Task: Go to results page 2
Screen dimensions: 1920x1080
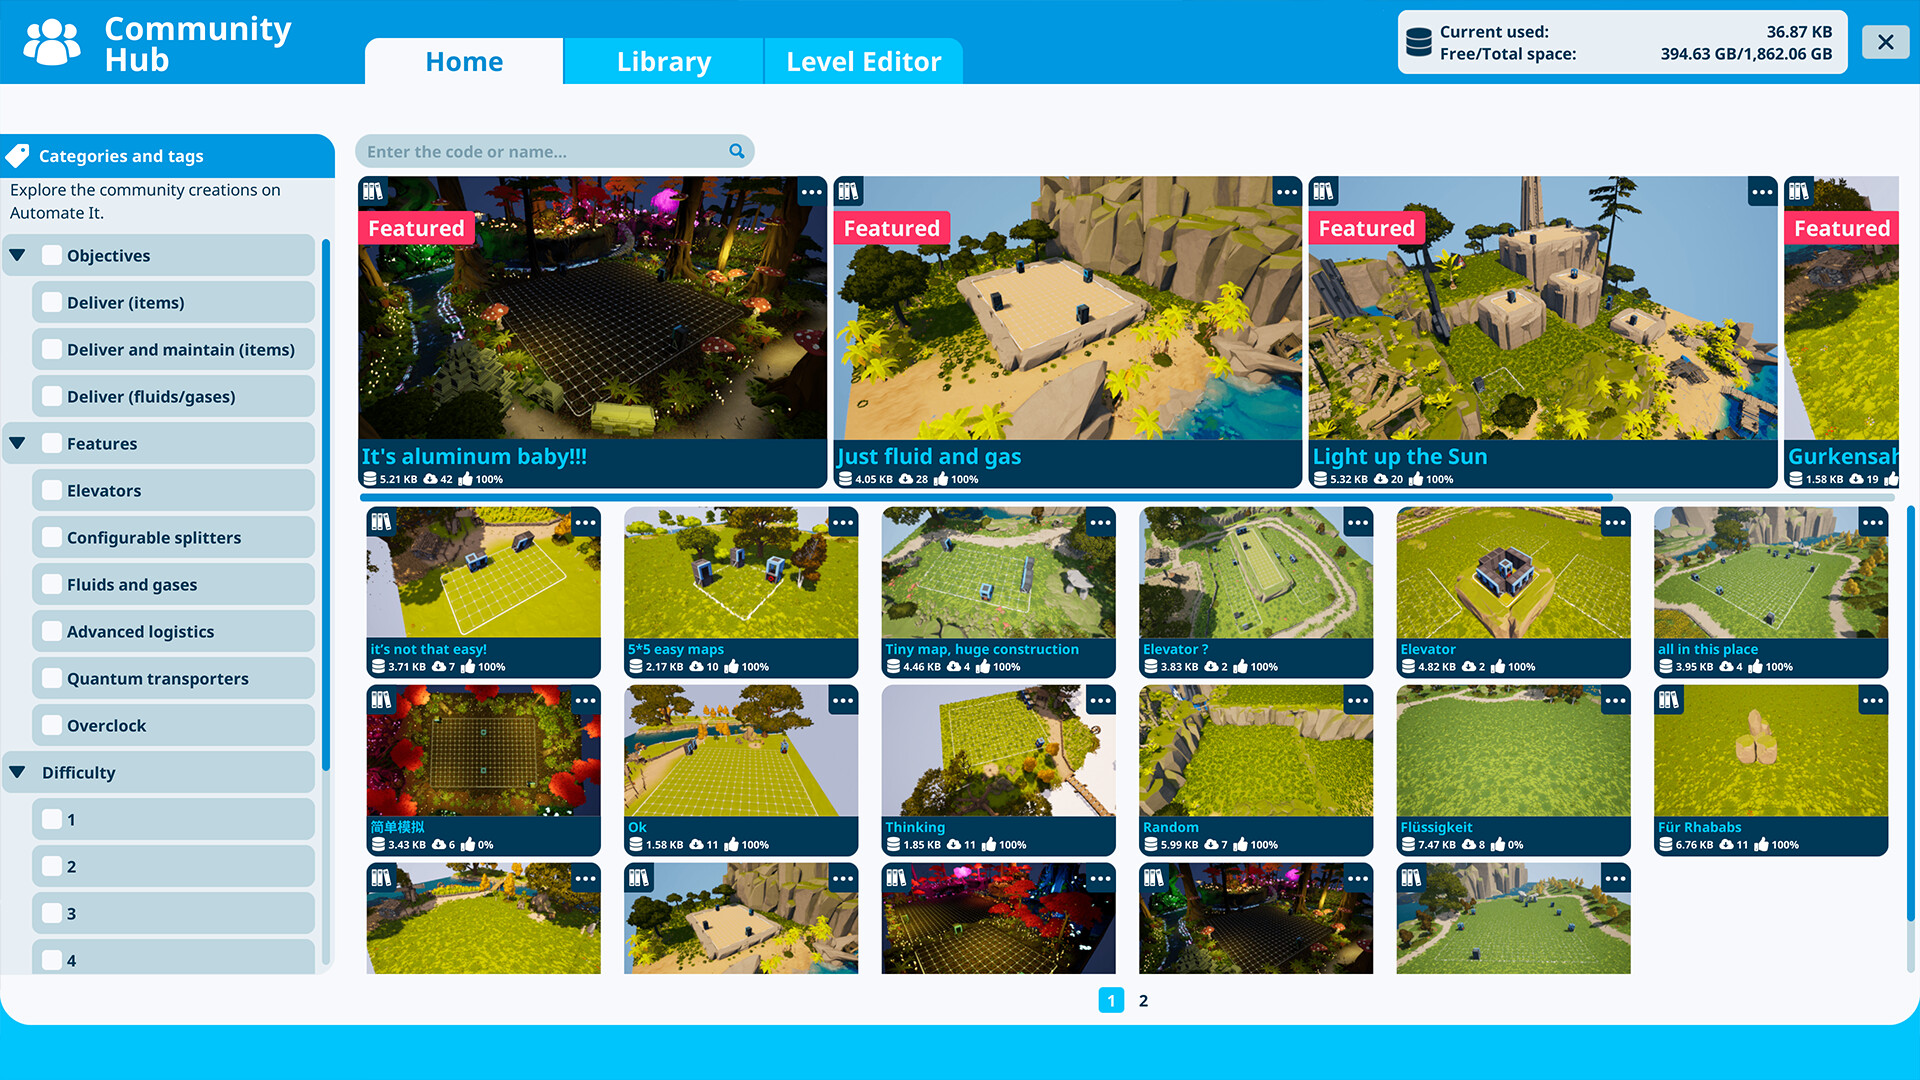Action: [1143, 1000]
